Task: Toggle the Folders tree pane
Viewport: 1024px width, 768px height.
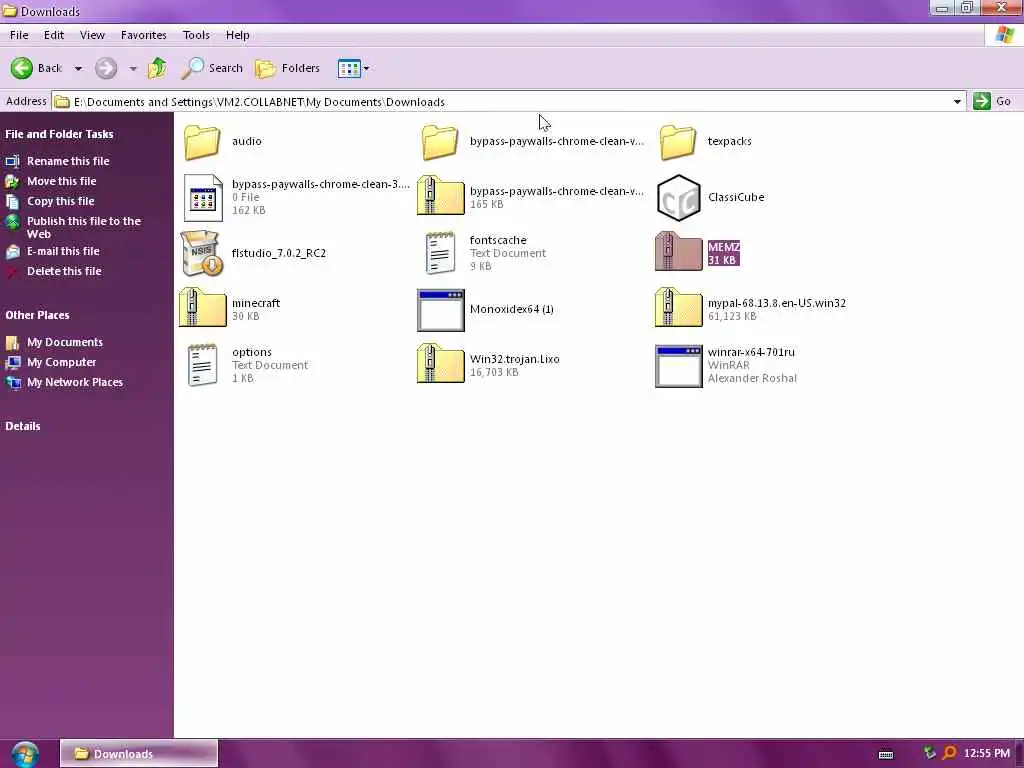Action: click(287, 68)
